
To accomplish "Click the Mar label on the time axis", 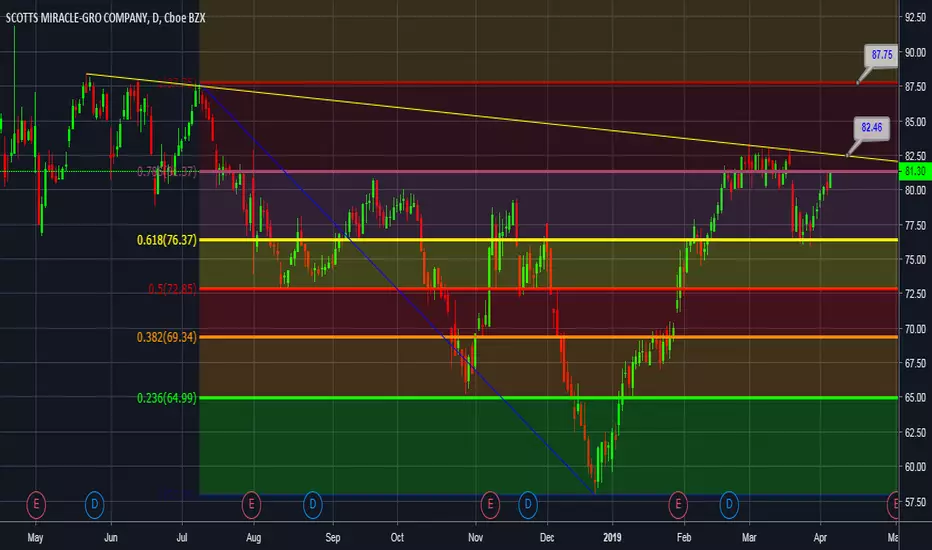I will point(749,538).
